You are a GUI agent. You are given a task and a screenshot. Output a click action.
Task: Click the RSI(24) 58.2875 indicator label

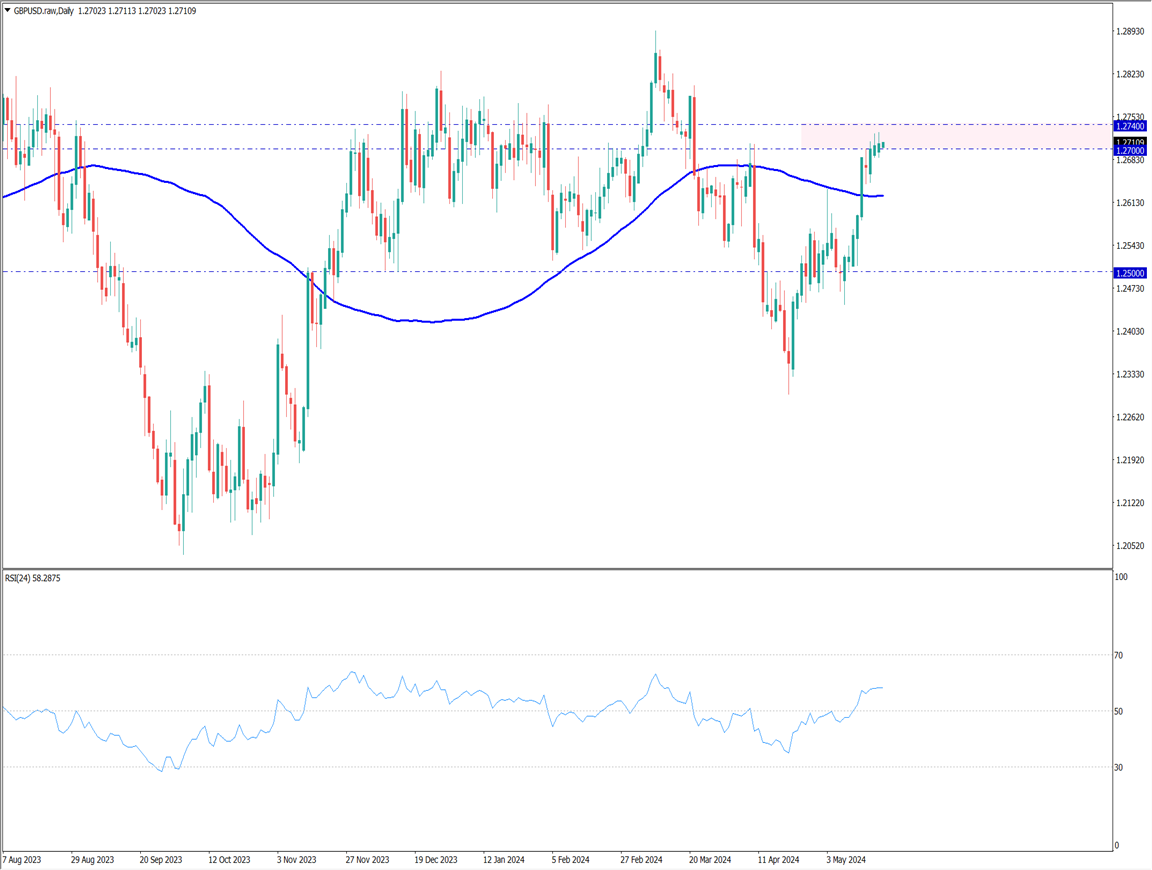click(33, 578)
